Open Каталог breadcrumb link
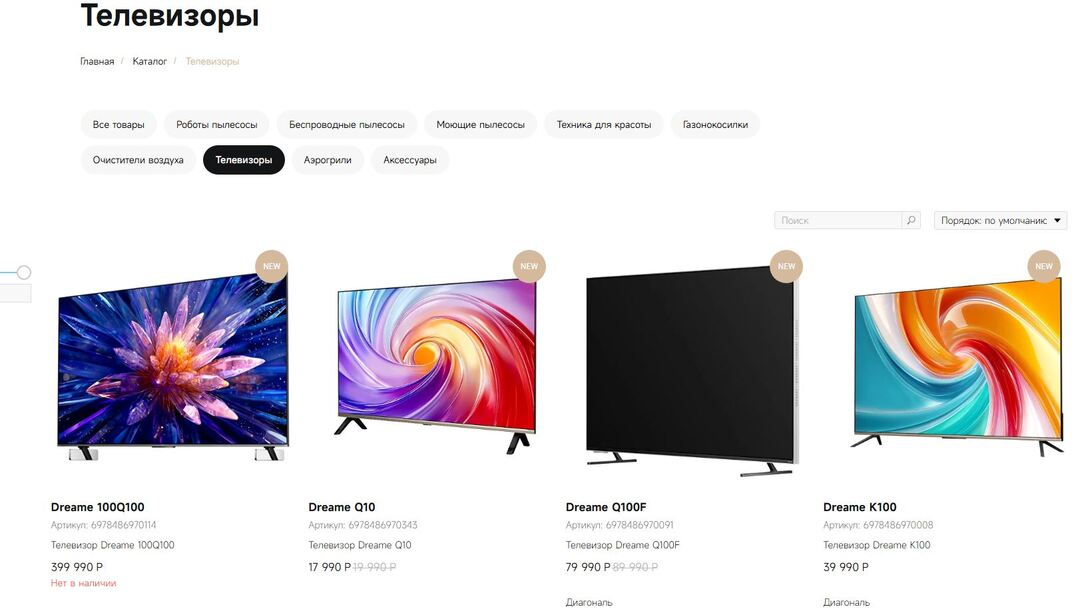The height and width of the screenshot is (609, 1090). tap(149, 61)
